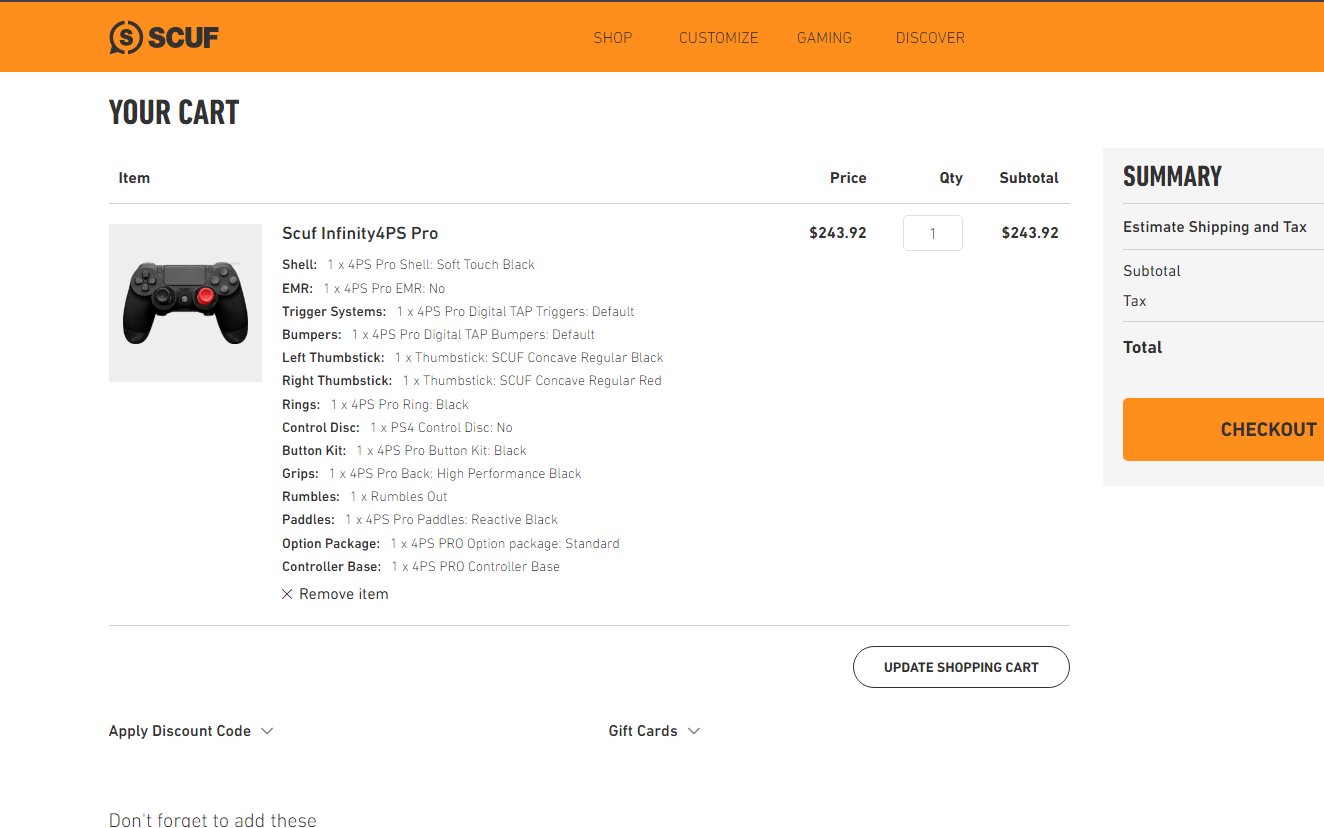1324x828 pixels.
Task: Click the $243.92 subtotal value
Action: click(x=1030, y=233)
